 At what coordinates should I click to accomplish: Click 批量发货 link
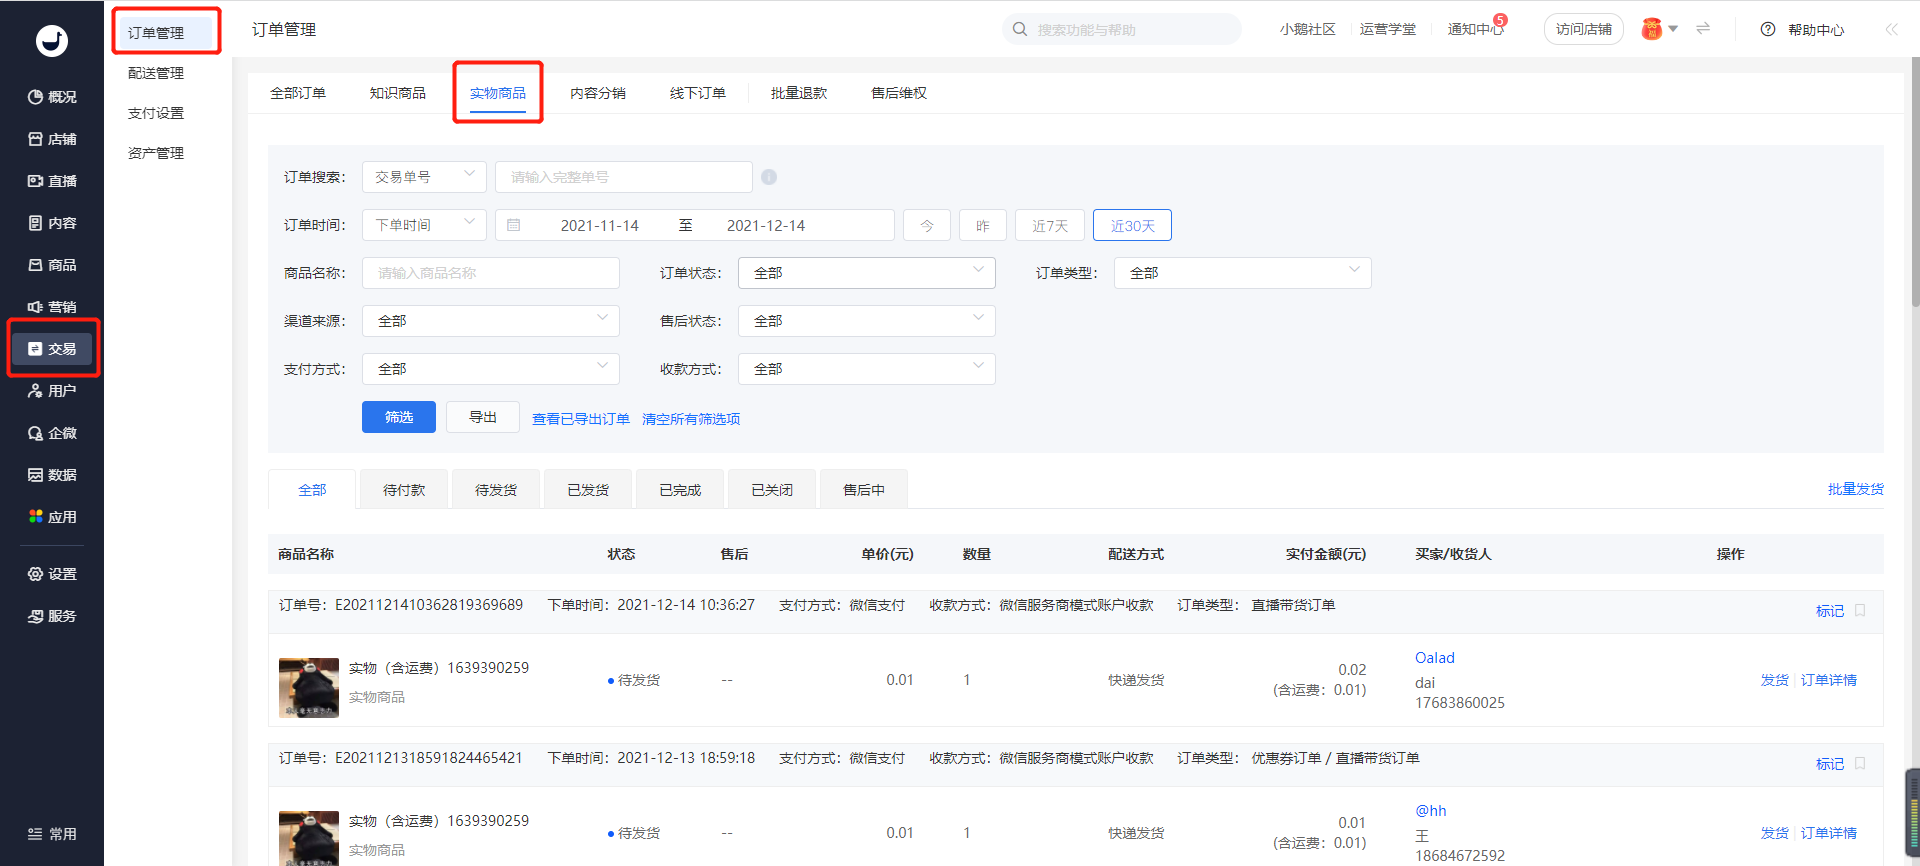(1856, 489)
